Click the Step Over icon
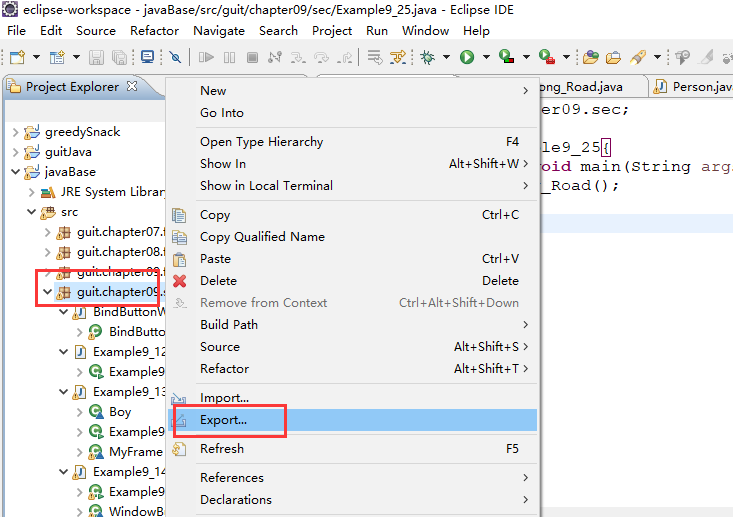 (x=321, y=57)
